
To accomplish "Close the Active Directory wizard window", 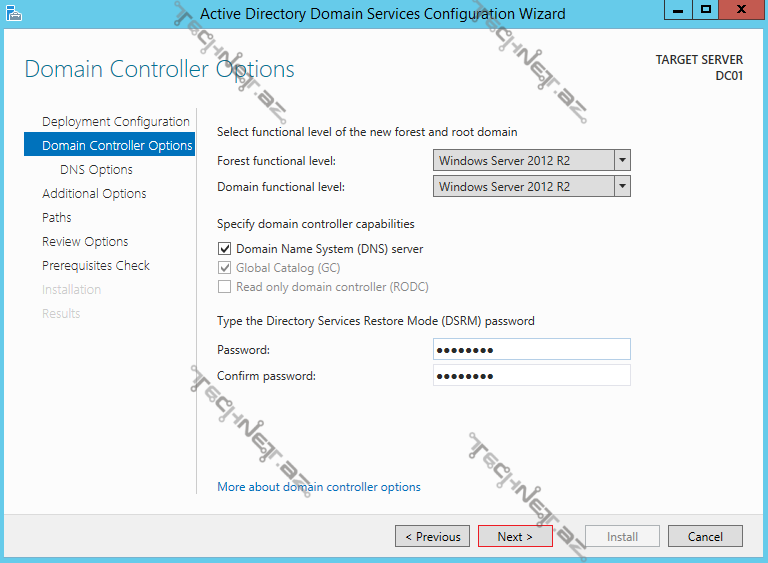I will point(743,10).
